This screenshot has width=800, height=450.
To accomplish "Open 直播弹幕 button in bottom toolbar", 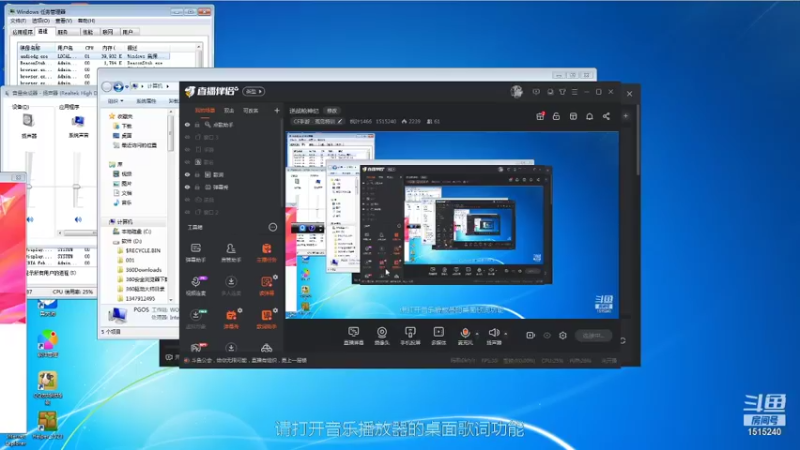I will tap(353, 336).
